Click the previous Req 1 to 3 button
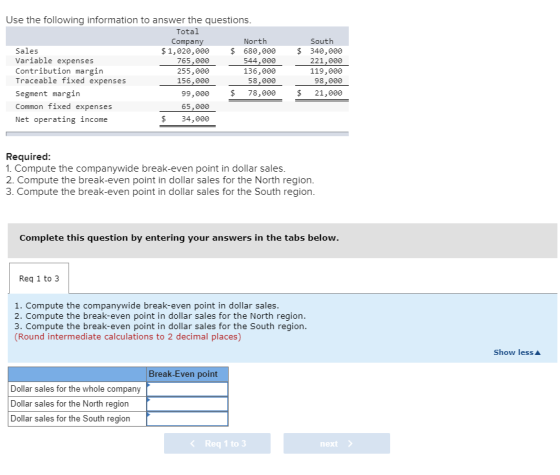 (x=217, y=443)
